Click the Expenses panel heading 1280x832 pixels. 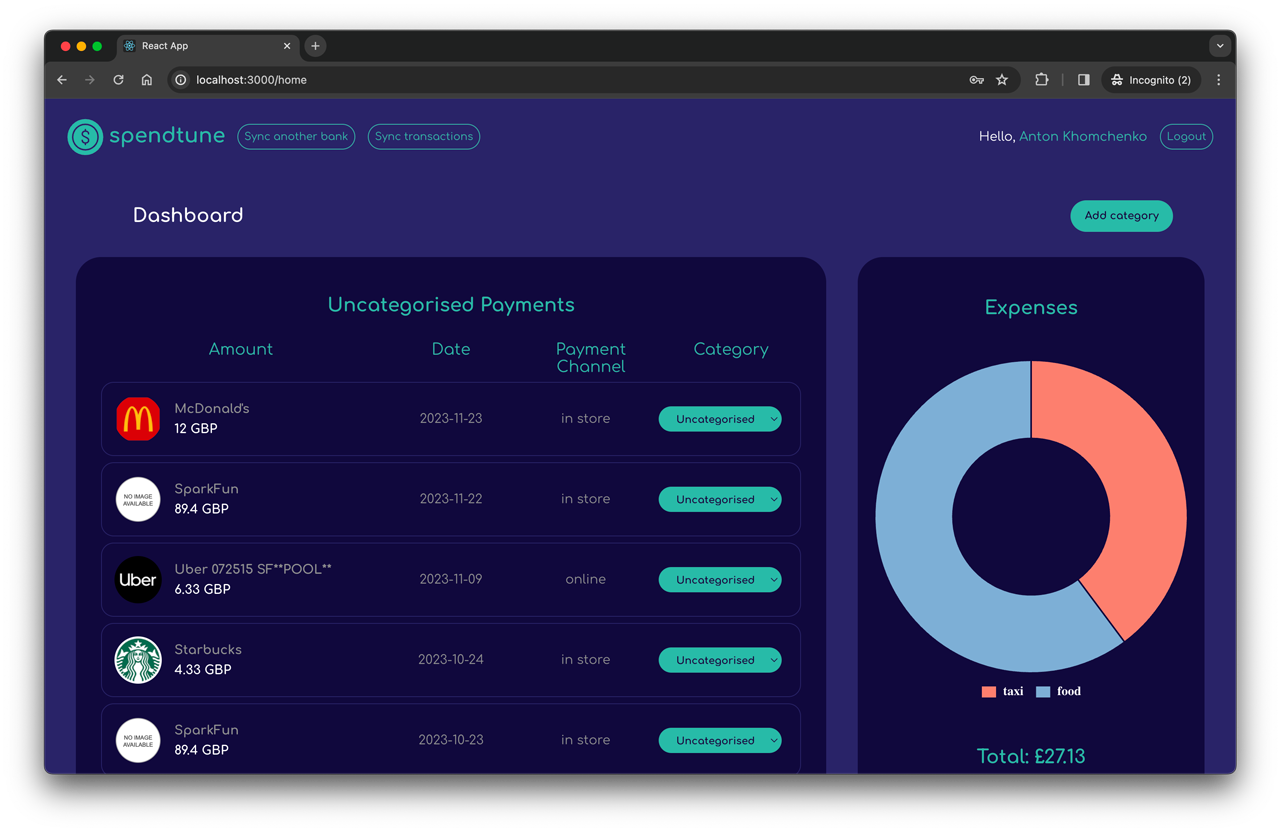(1031, 308)
